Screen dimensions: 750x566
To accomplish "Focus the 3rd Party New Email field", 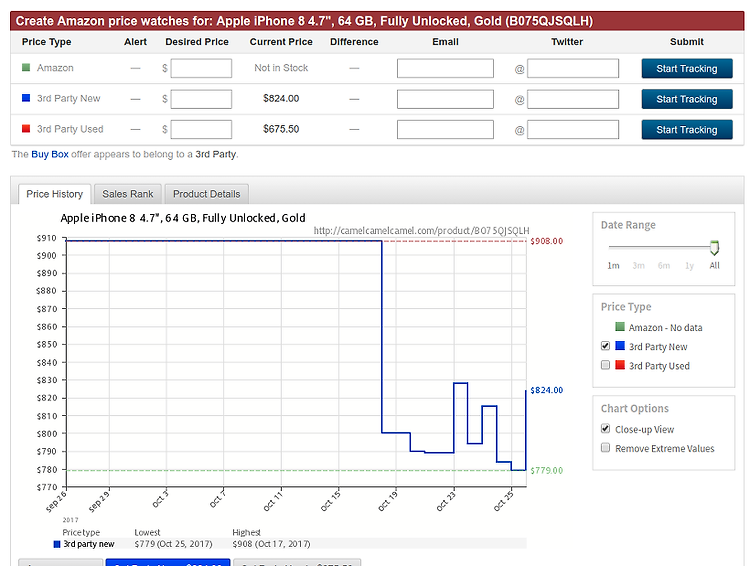I will tap(445, 99).
